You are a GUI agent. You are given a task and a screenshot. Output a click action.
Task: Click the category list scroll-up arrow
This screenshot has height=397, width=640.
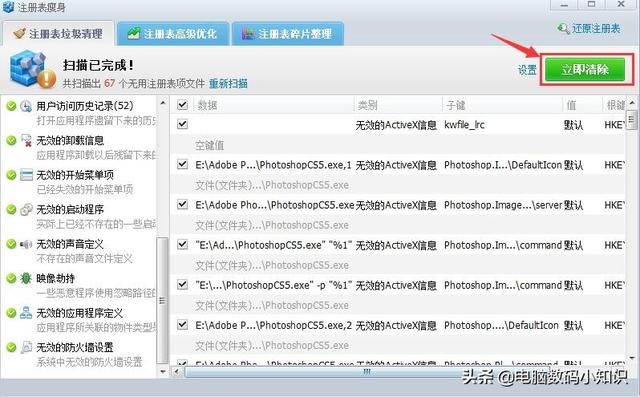[x=163, y=103]
